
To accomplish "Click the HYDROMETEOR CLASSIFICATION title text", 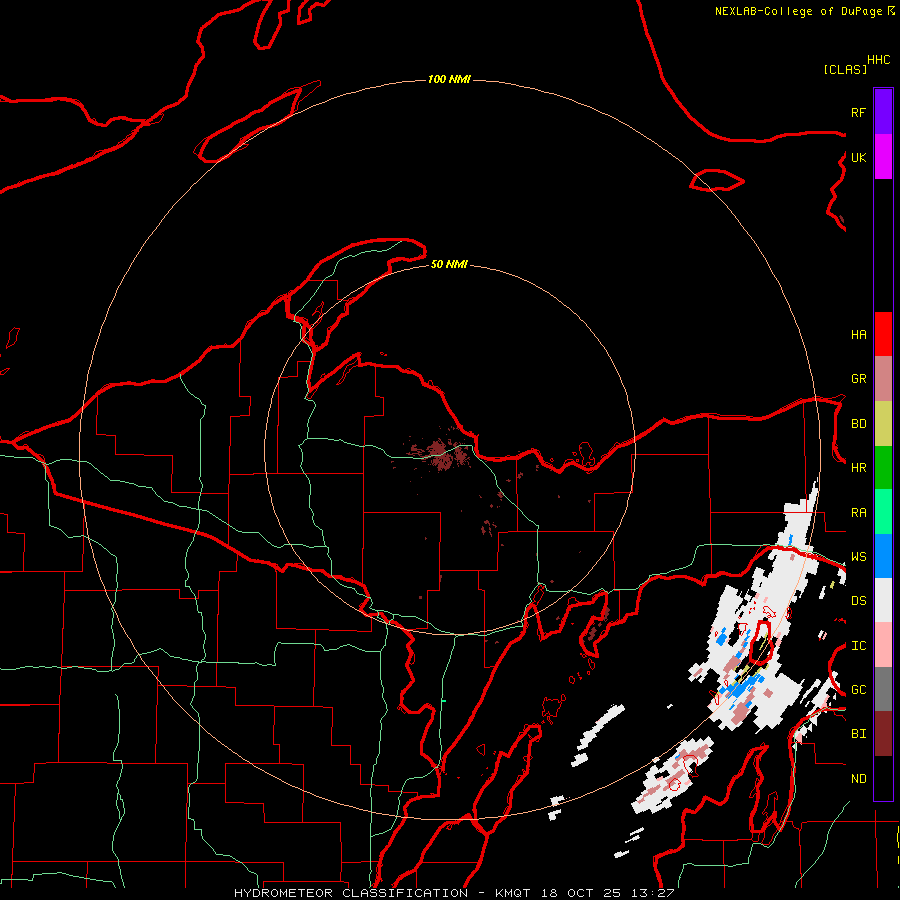I will (x=351, y=893).
